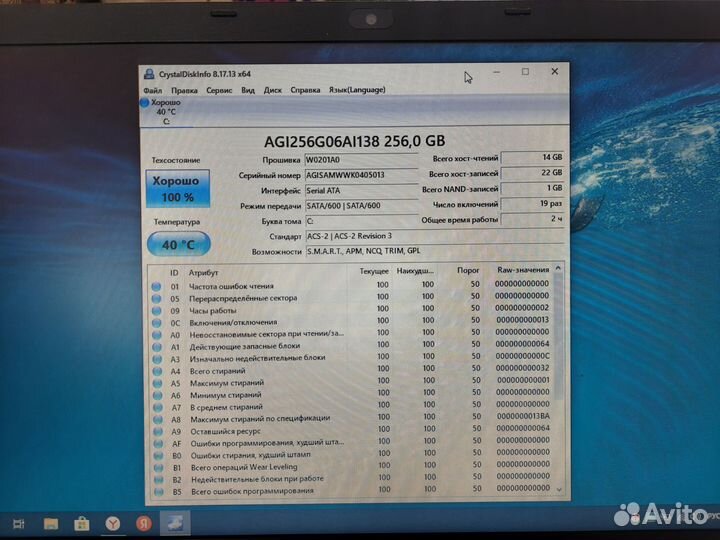
Task: Select the row Перераспределённые сектора
Action: click(x=351, y=297)
